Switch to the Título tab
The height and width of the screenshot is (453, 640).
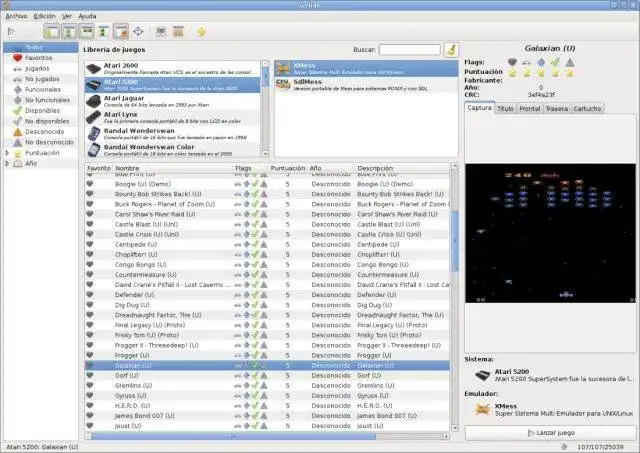[505, 109]
